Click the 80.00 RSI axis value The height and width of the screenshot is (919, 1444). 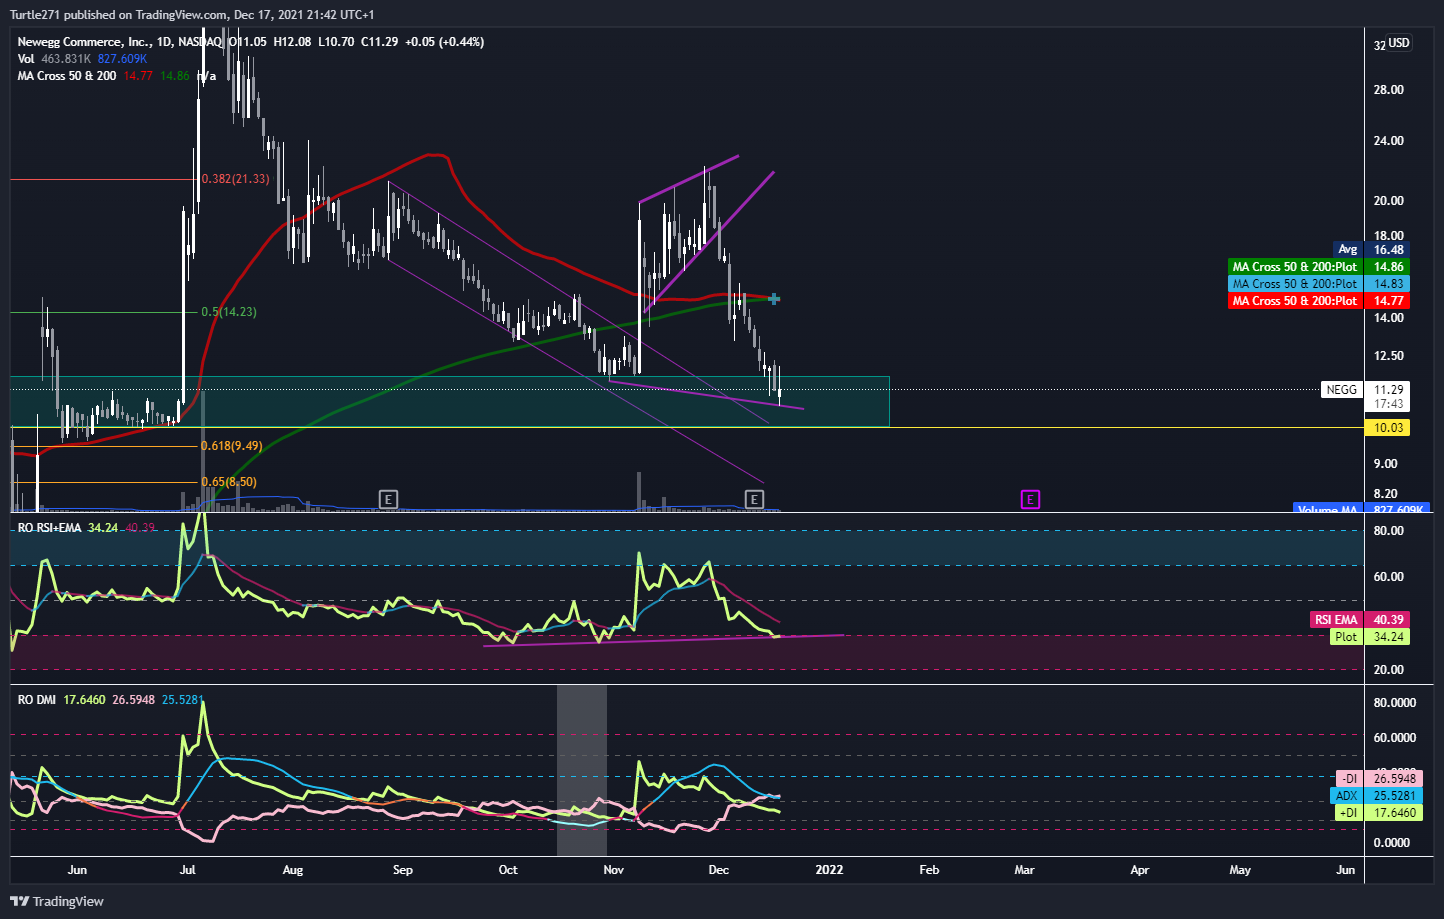click(x=1389, y=531)
